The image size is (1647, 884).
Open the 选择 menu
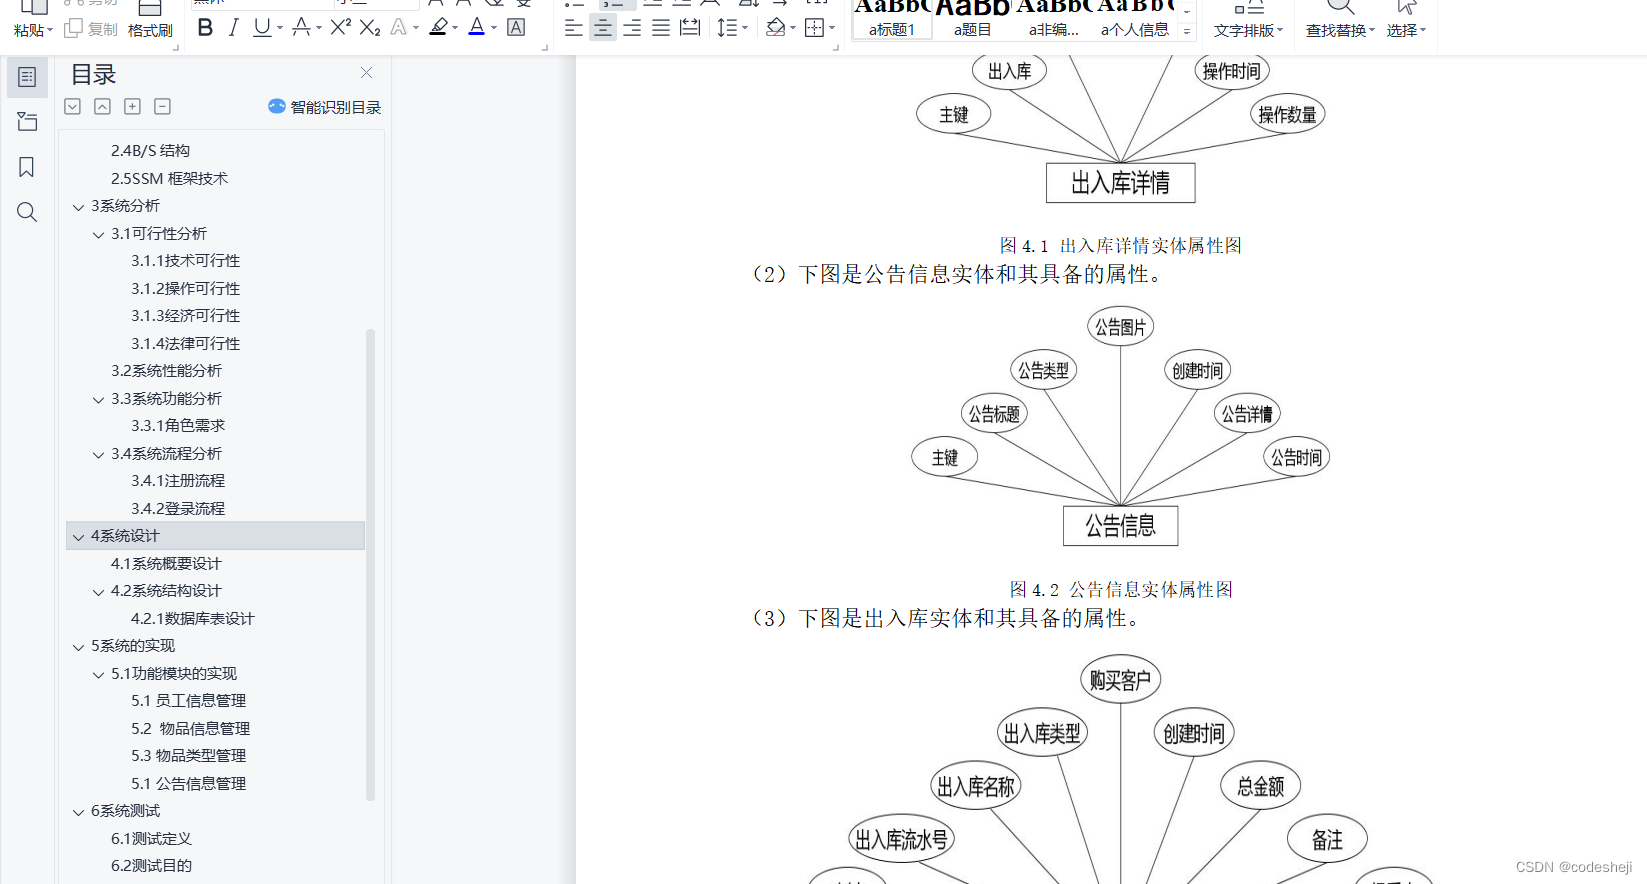[1406, 30]
